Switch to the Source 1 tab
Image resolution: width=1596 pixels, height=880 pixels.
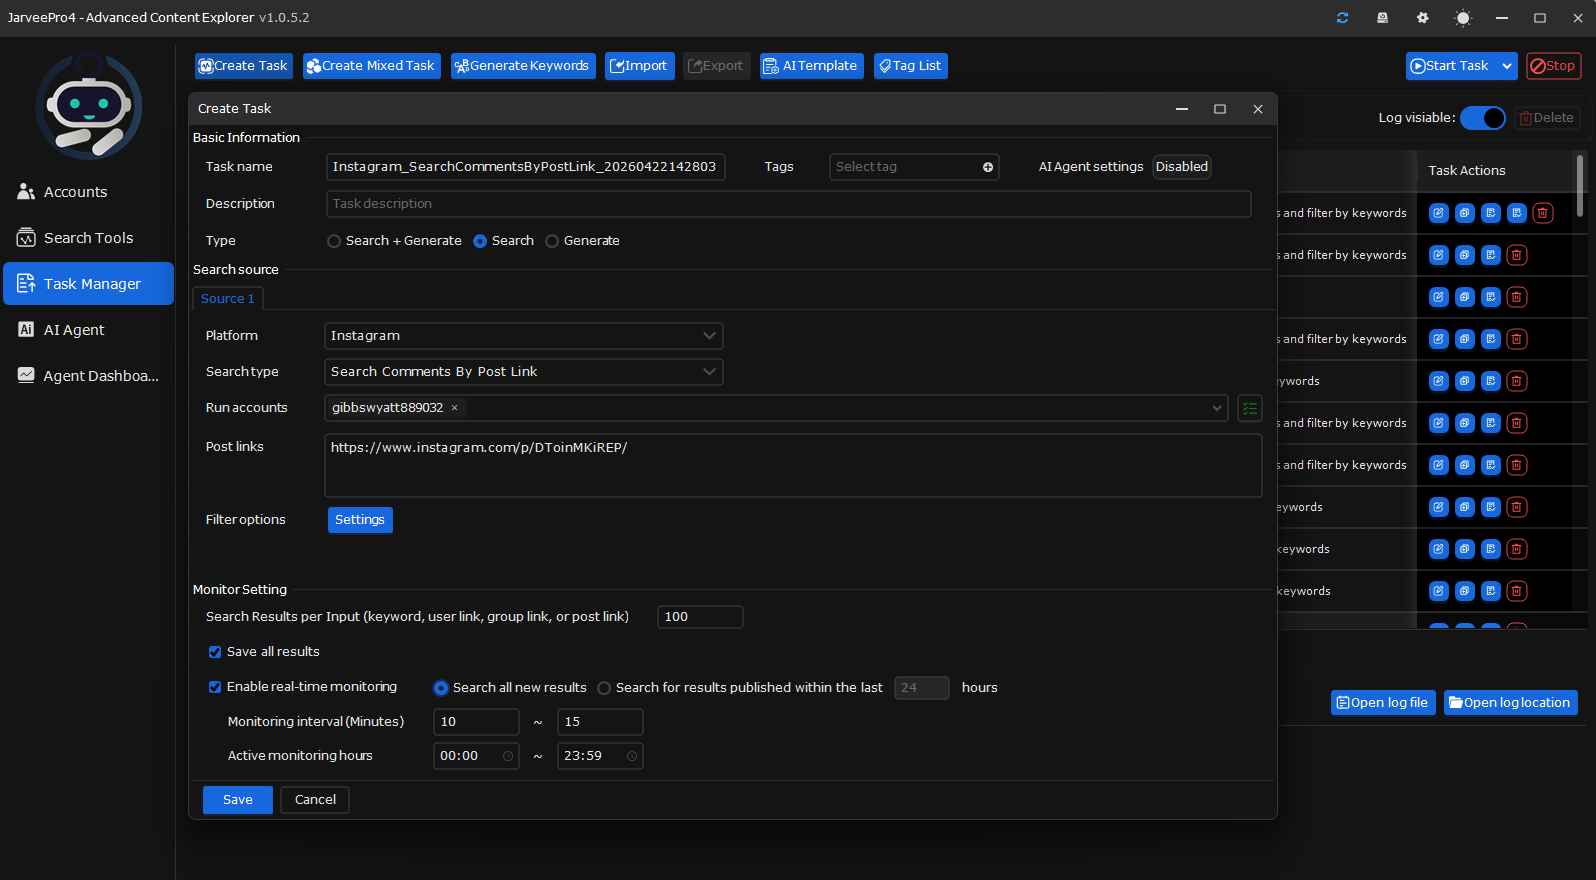coord(227,299)
